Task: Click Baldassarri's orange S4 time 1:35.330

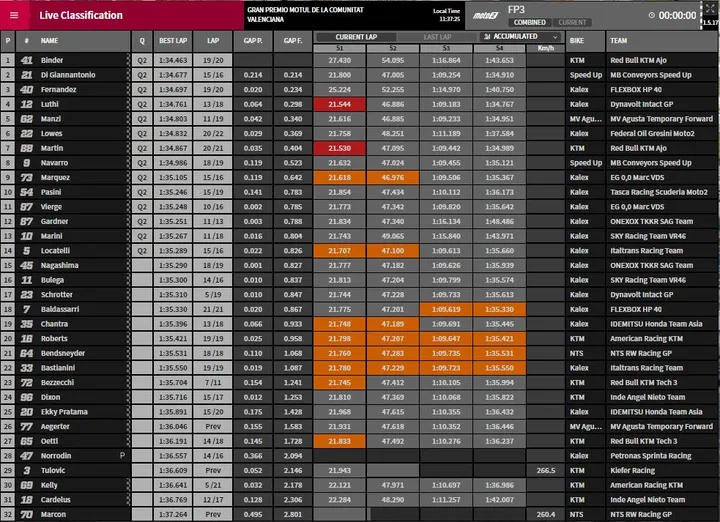Action: (x=499, y=309)
